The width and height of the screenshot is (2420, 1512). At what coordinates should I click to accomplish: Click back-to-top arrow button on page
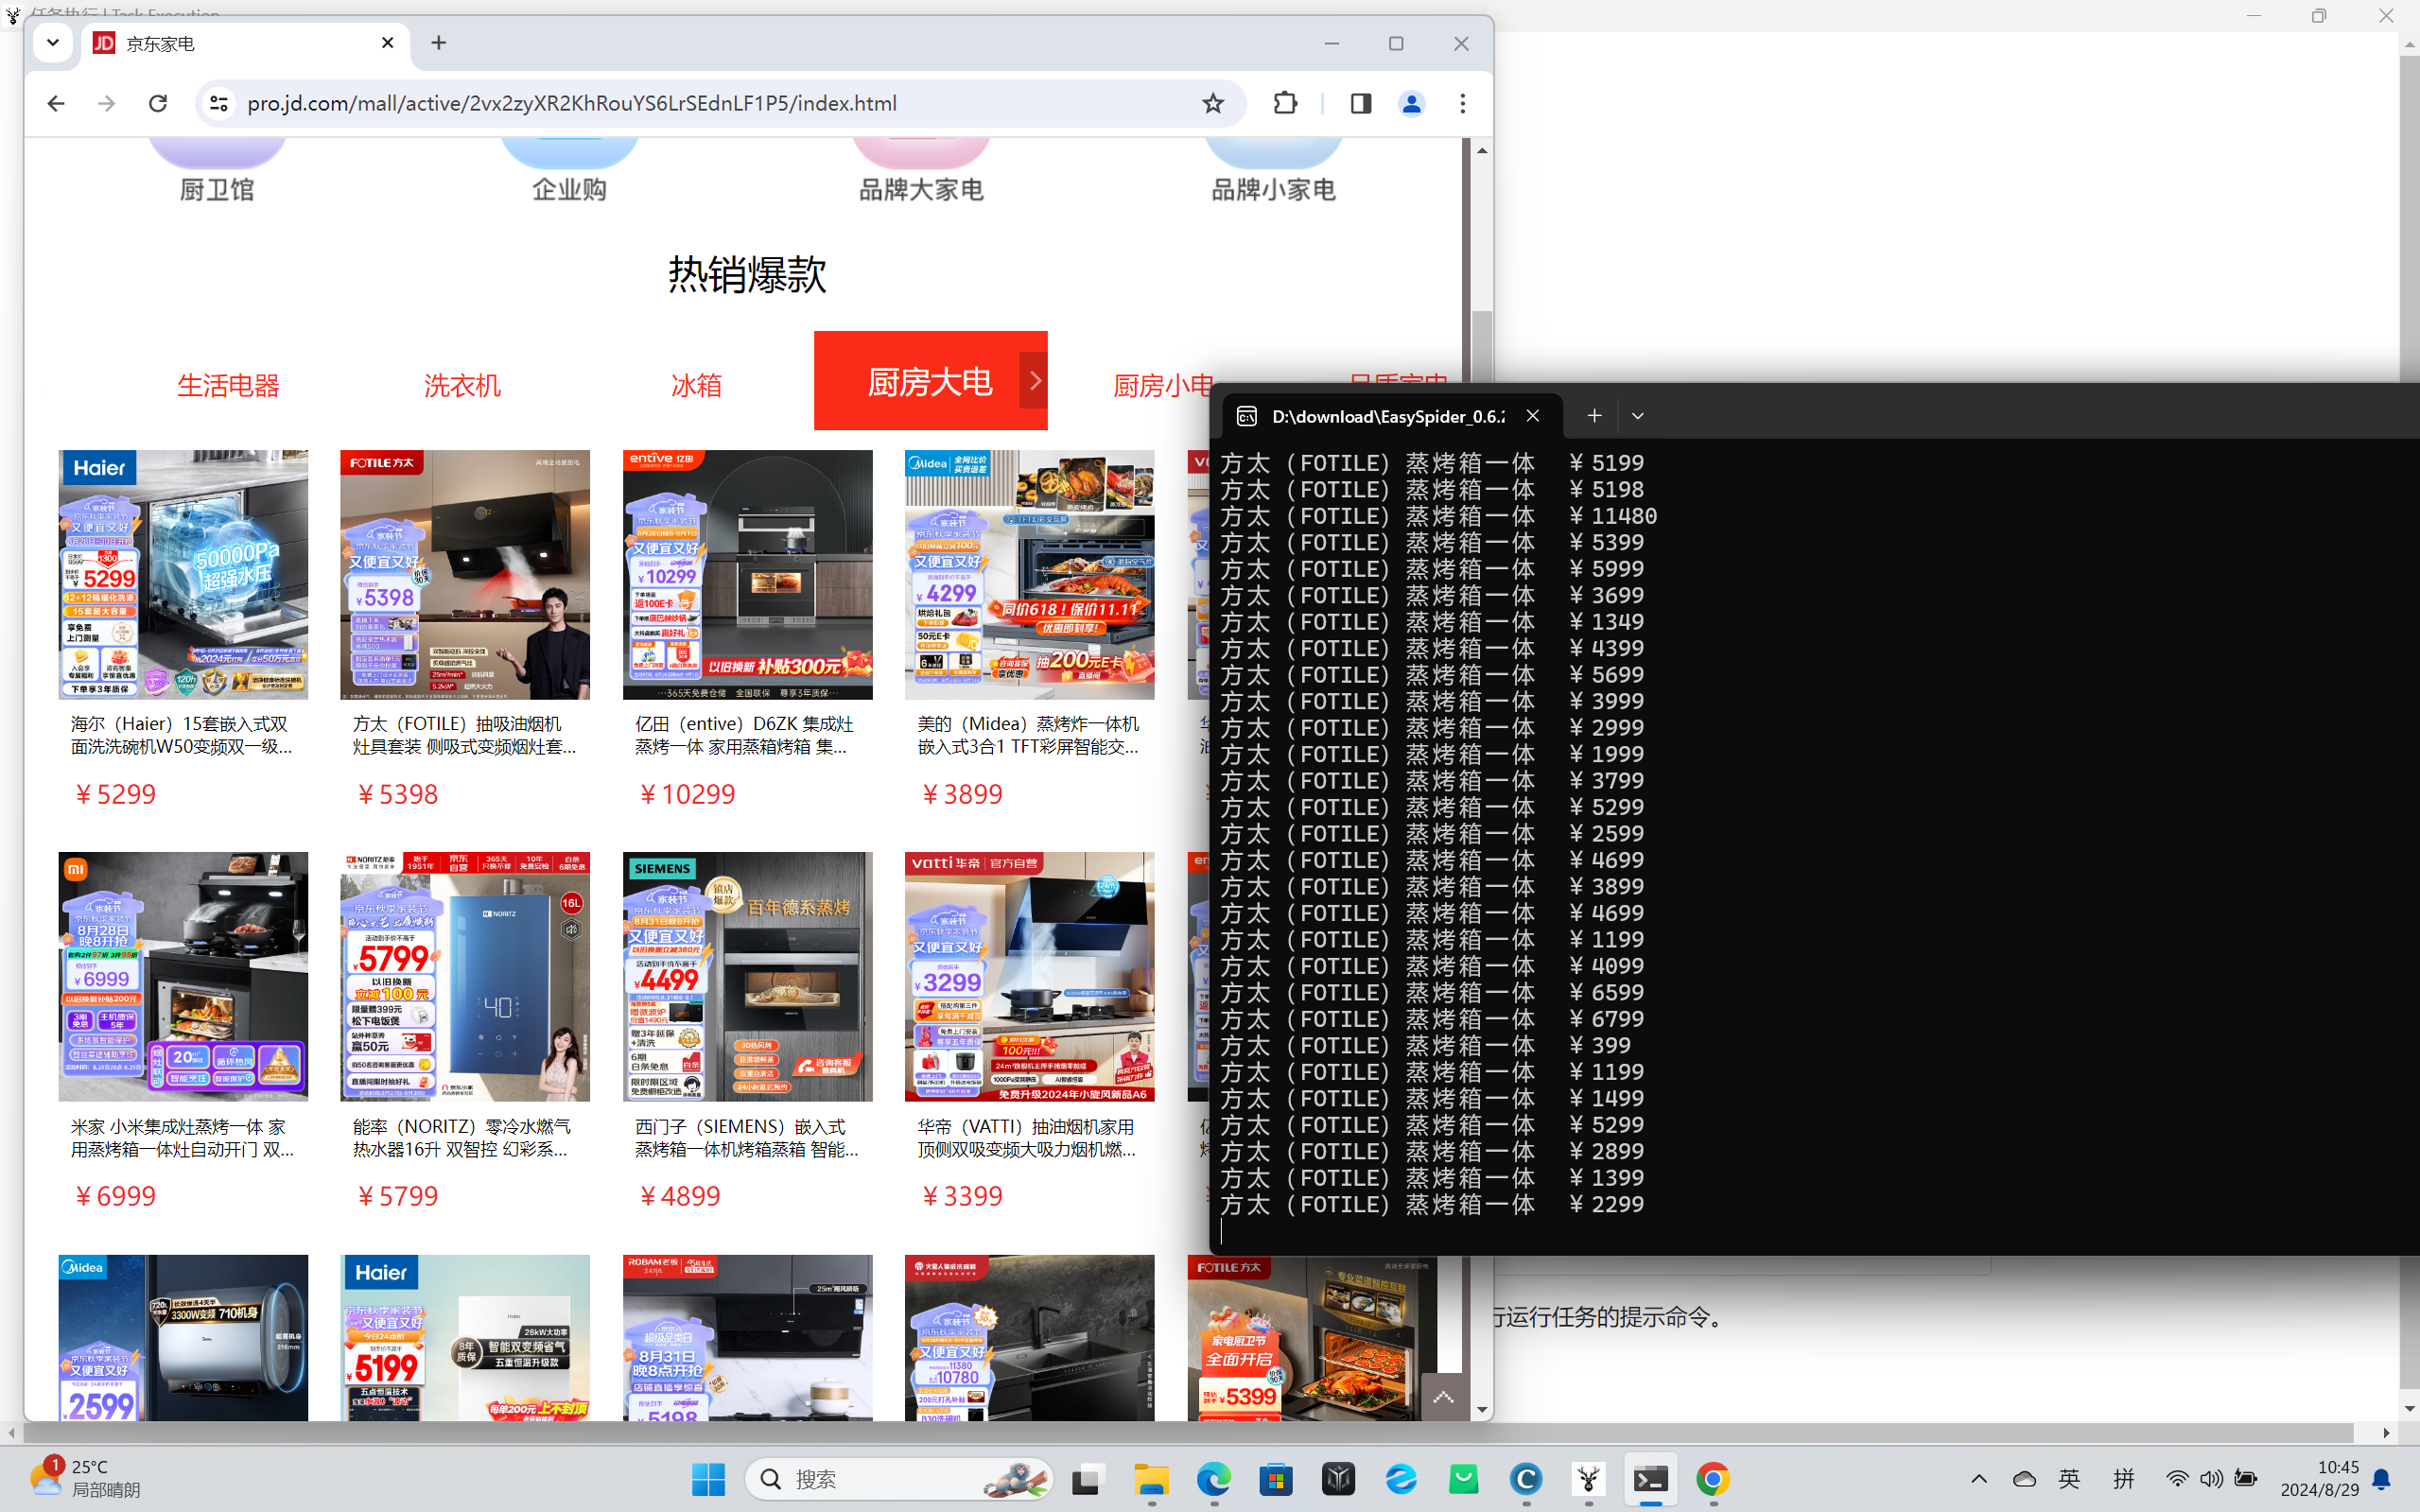coord(1443,1397)
